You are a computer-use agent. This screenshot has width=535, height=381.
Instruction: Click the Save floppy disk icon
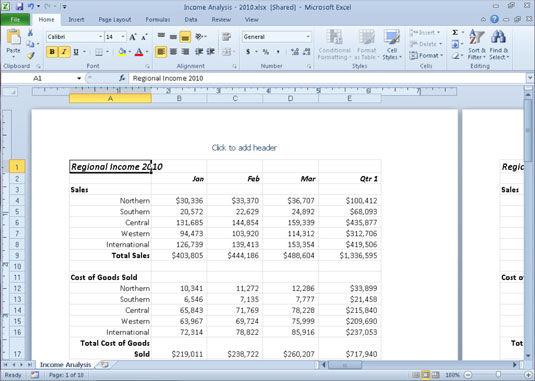[x=19, y=6]
